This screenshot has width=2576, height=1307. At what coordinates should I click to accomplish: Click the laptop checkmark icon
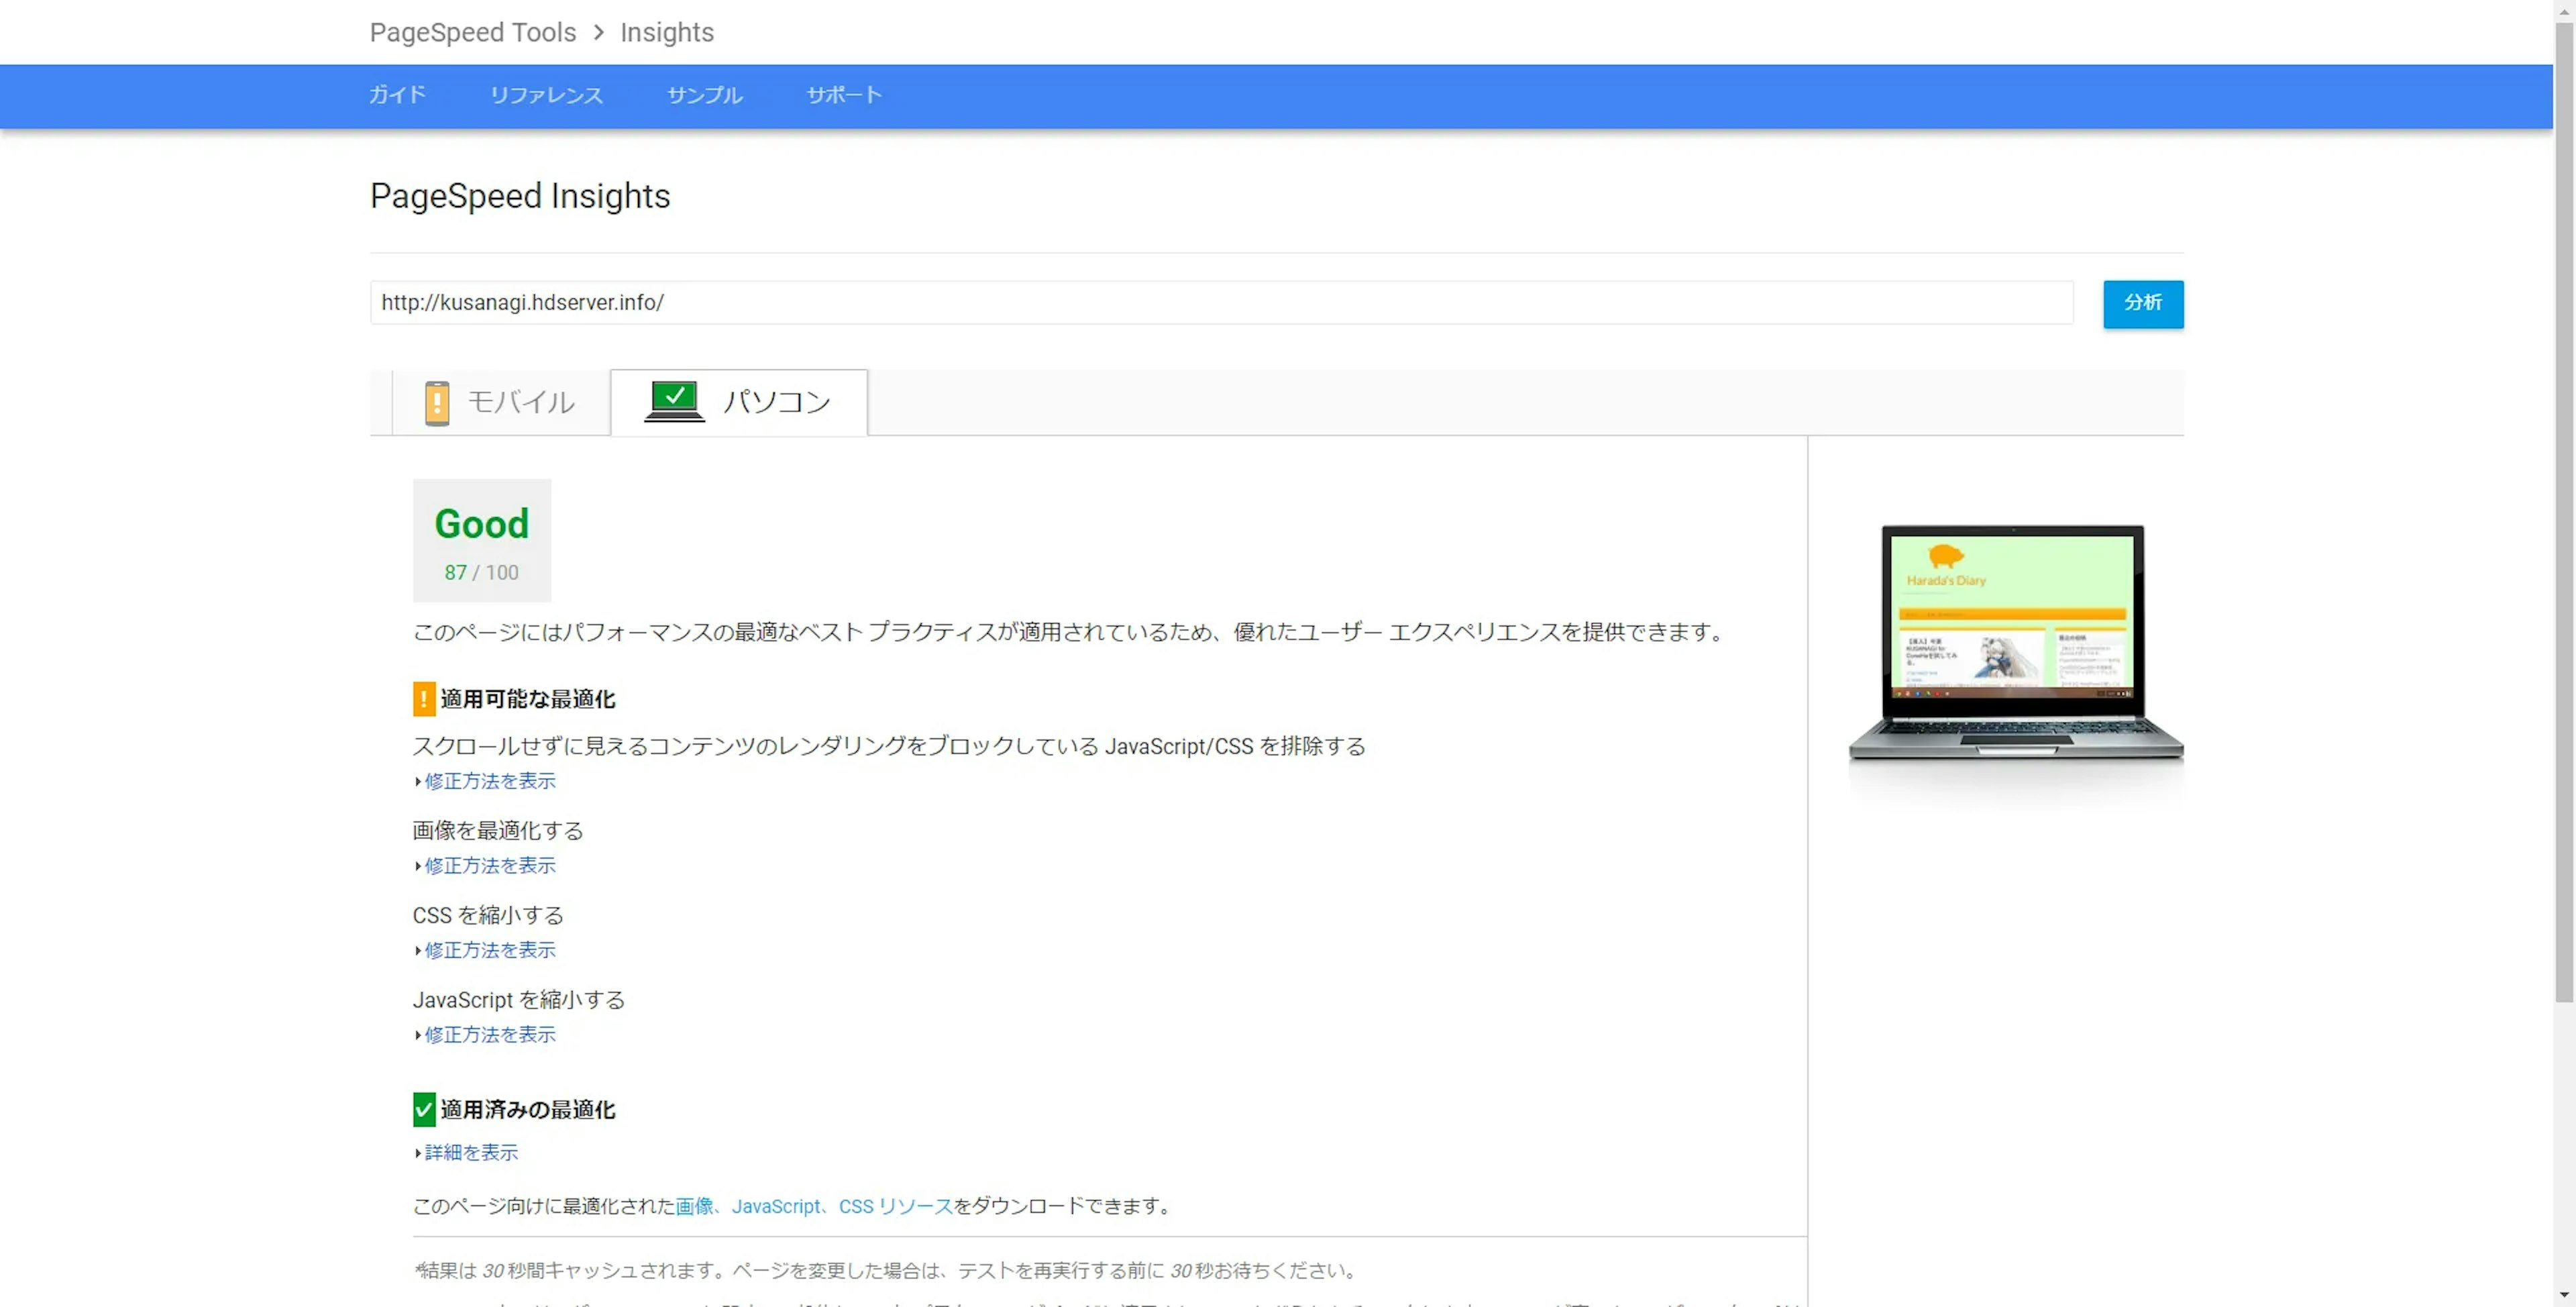[674, 401]
